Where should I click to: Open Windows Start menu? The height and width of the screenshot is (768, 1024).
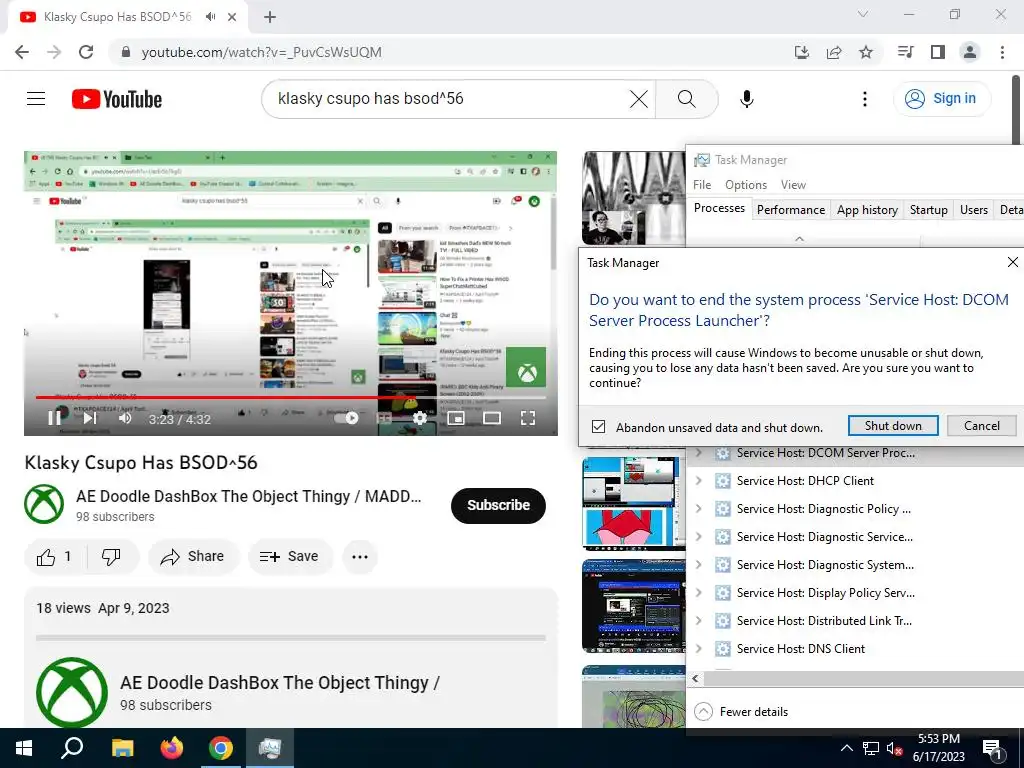point(24,748)
